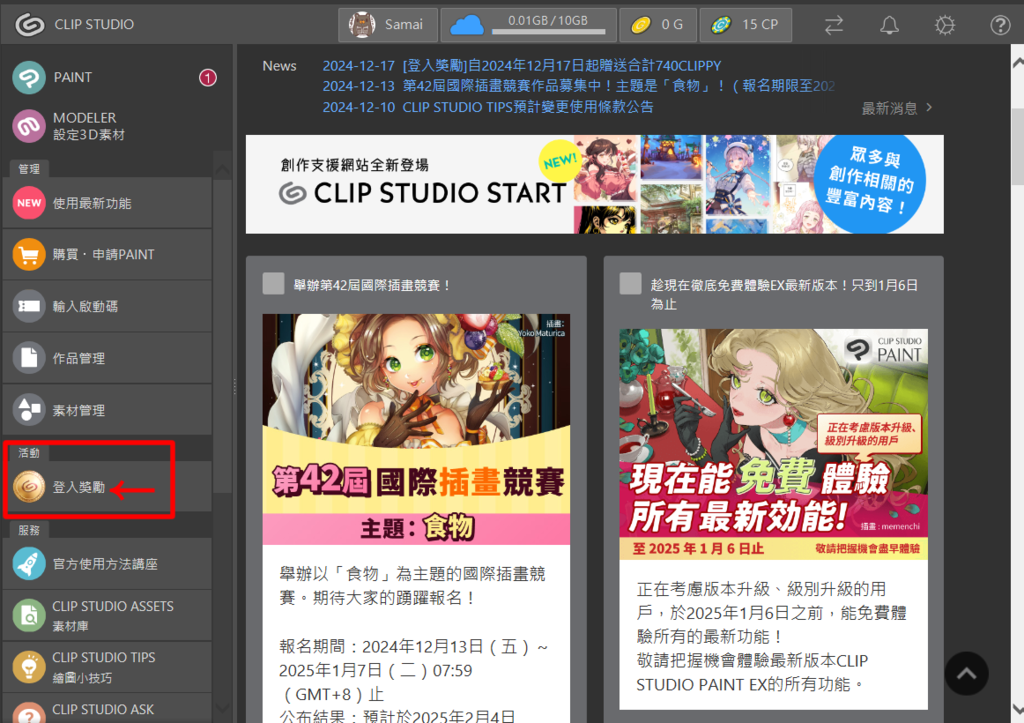Click text 正在考慮版本升級、級別升級的用戶
The width and height of the screenshot is (1024, 723).
coord(761,600)
